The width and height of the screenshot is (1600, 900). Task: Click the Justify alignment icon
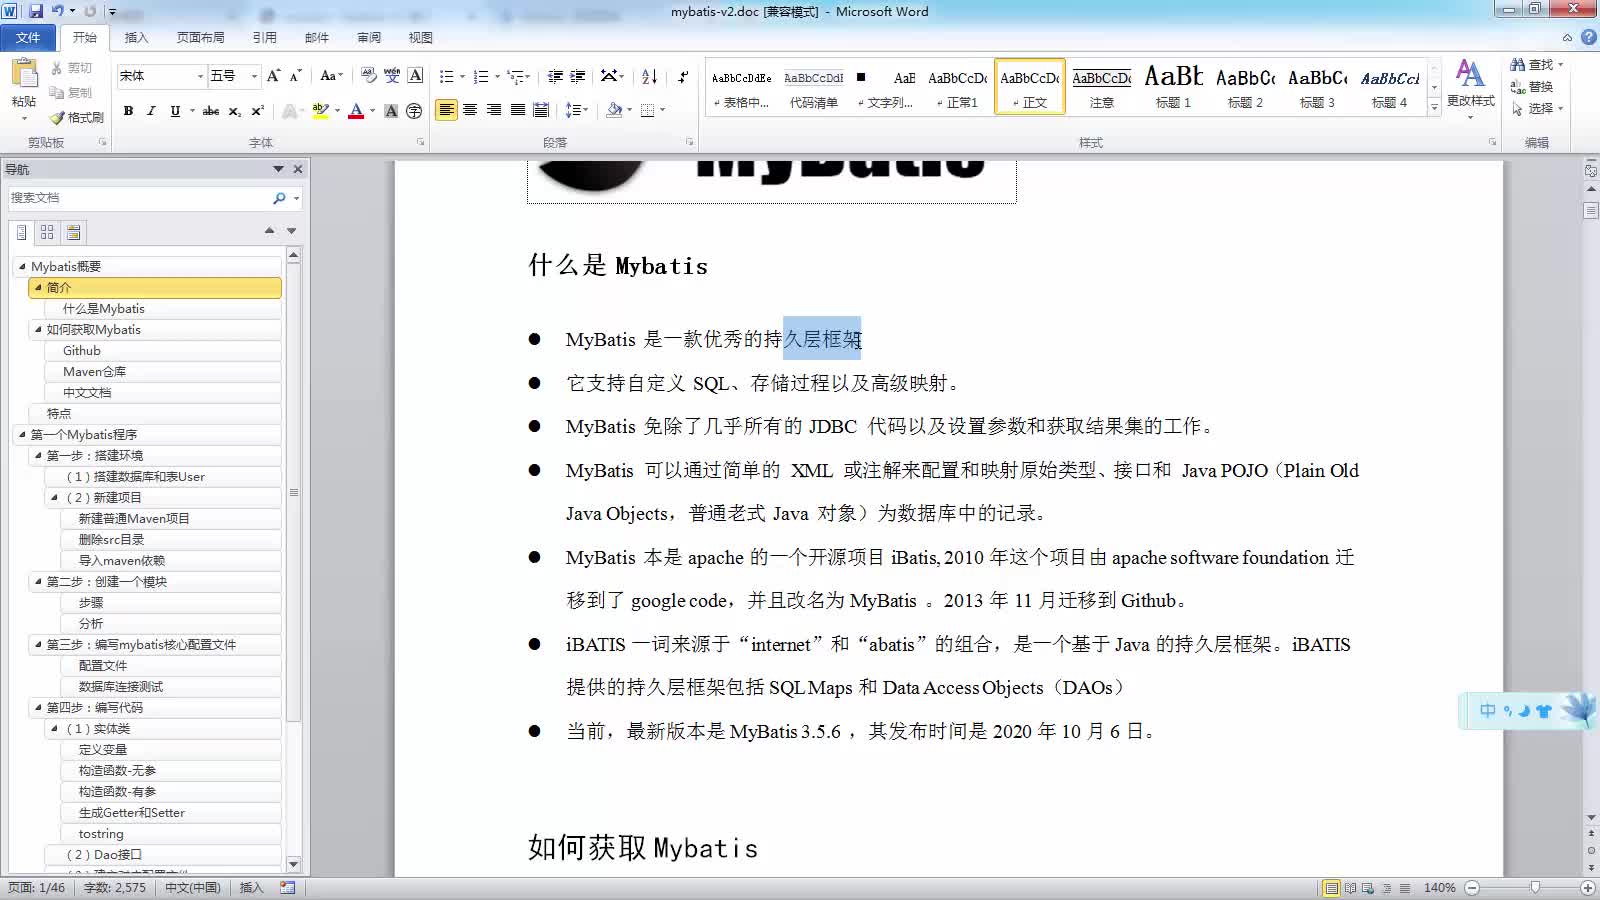click(518, 110)
